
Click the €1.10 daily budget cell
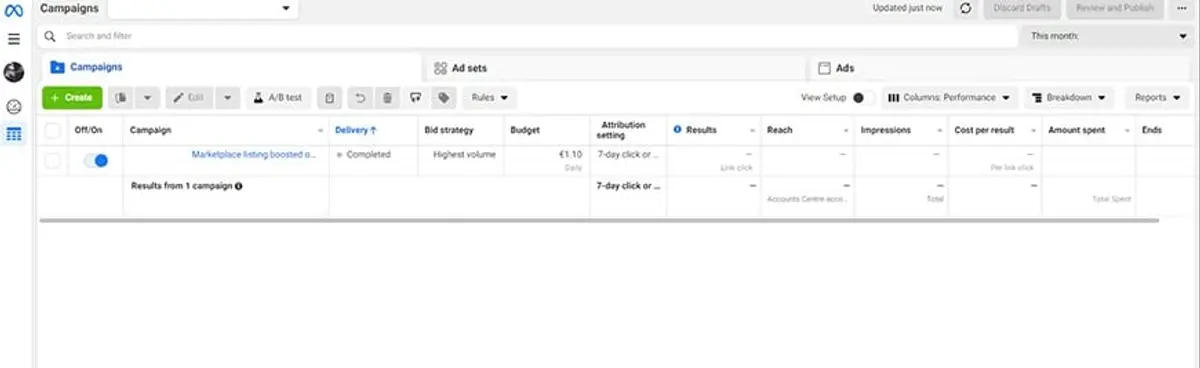point(546,160)
